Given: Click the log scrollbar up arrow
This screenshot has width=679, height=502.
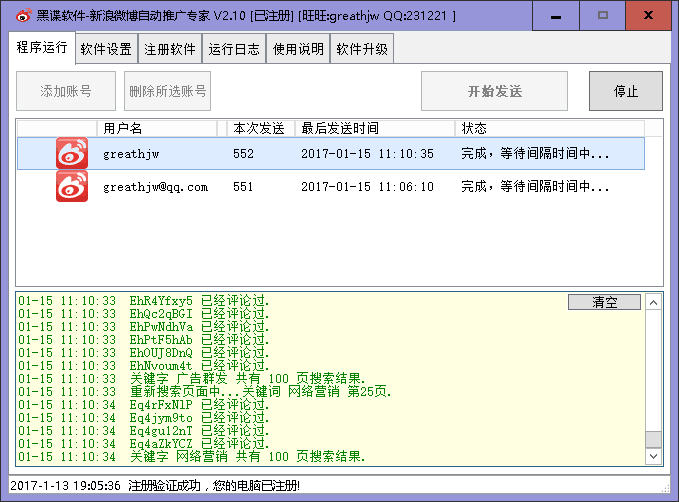Looking at the screenshot, I should point(653,302).
